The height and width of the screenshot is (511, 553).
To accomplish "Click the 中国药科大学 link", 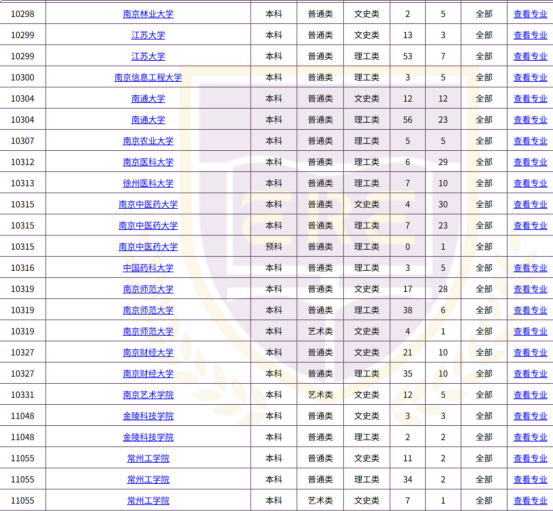I will (x=148, y=268).
